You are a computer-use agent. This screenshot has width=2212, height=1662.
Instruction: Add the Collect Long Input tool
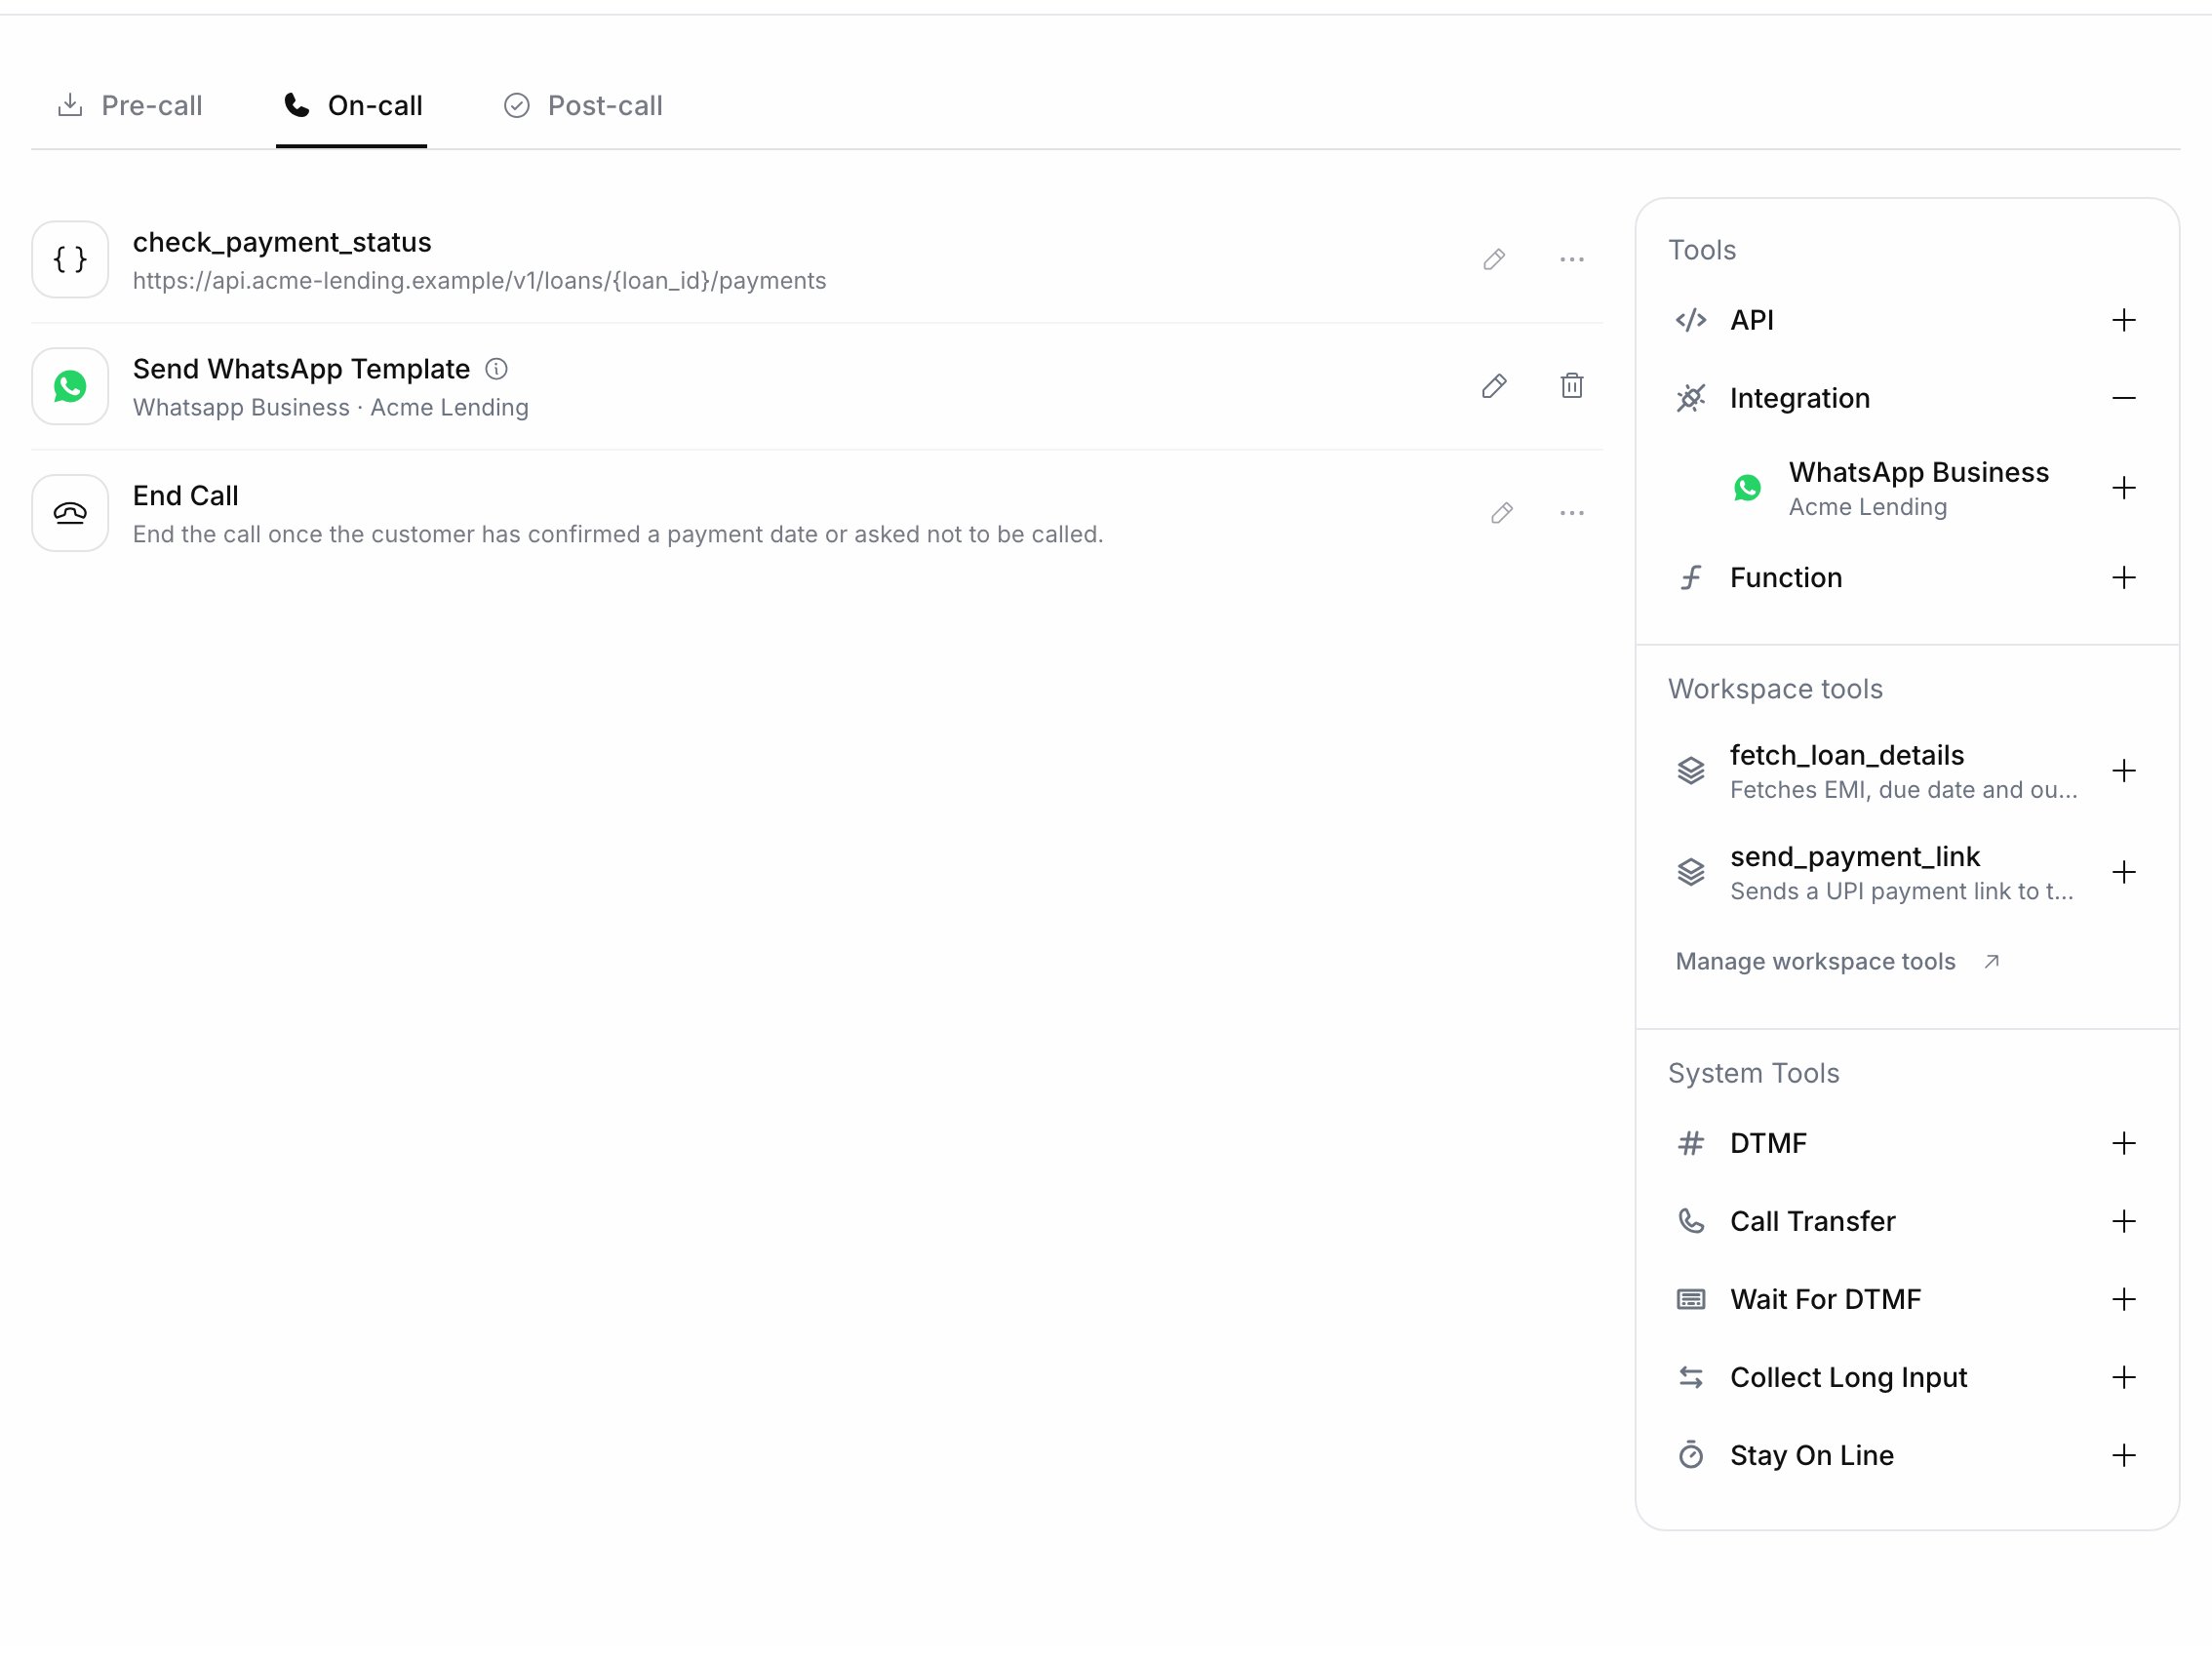tap(2124, 1377)
